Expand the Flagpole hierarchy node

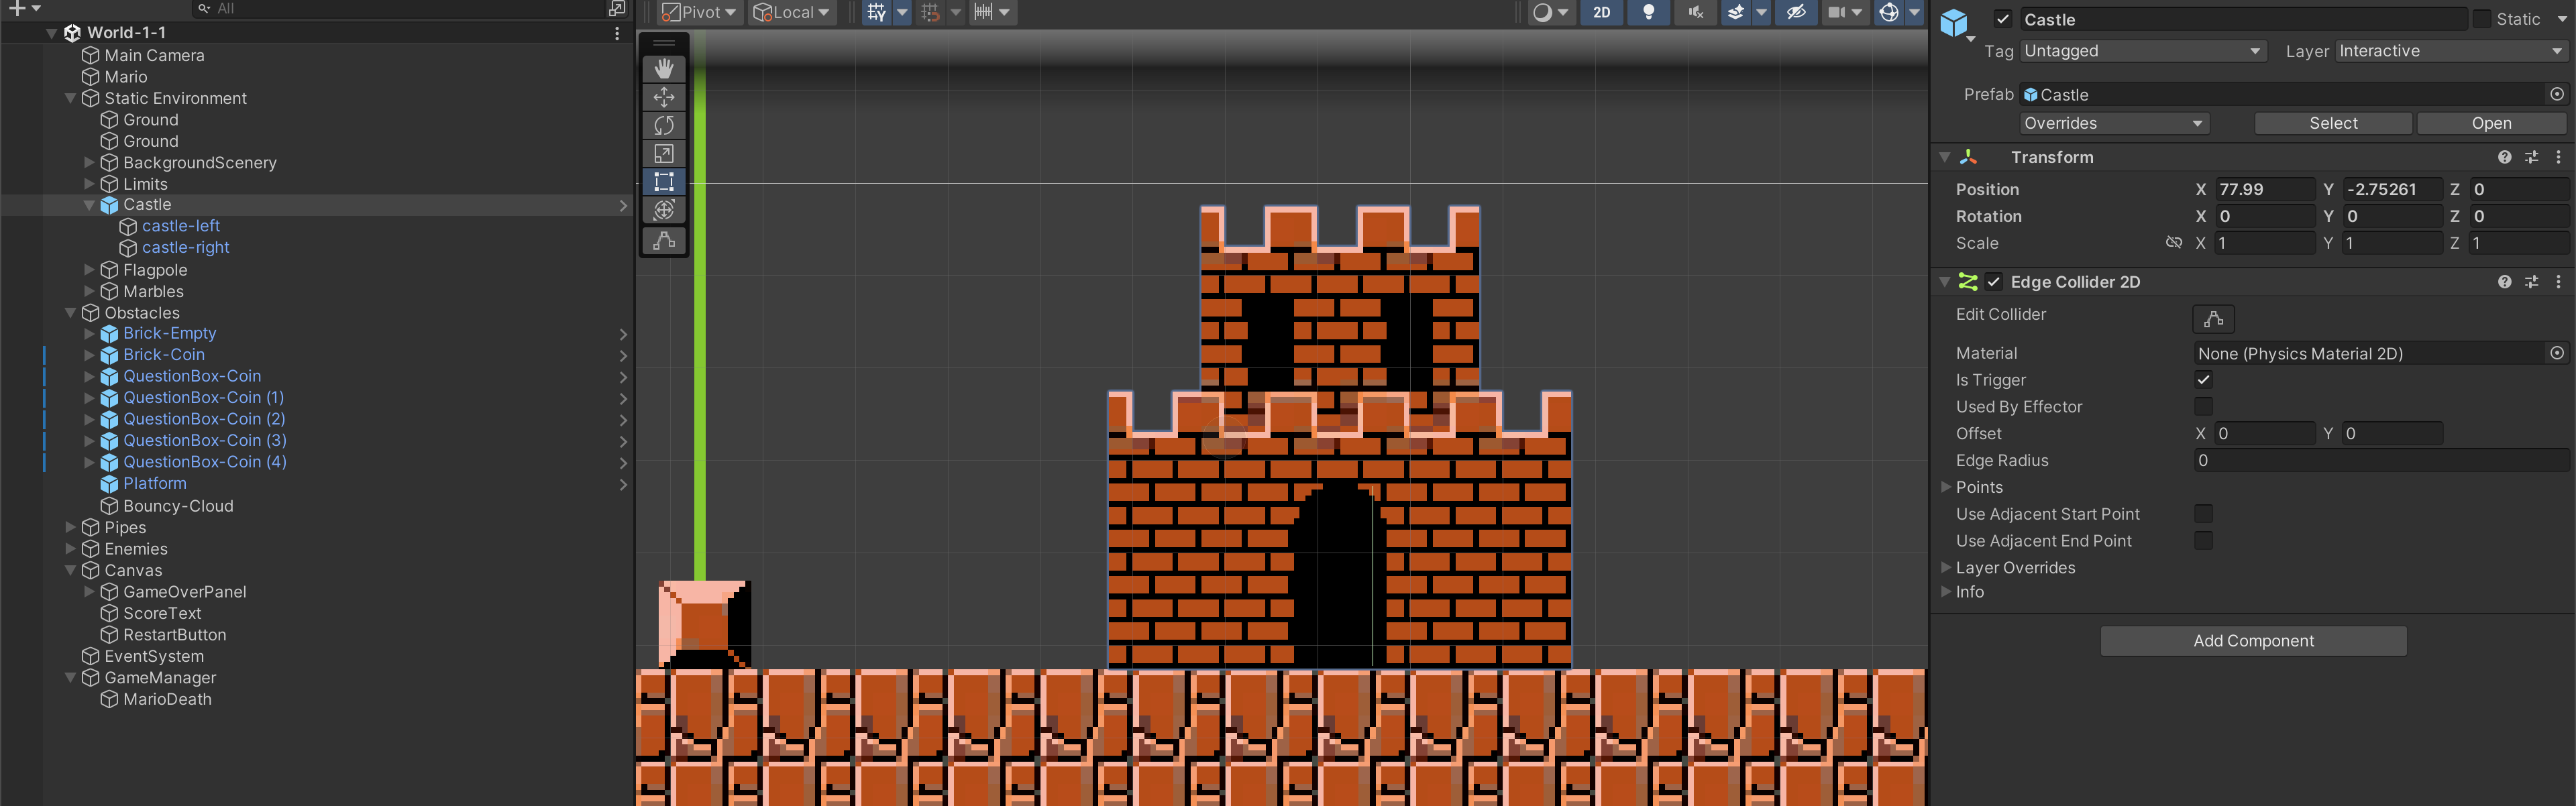[x=89, y=270]
